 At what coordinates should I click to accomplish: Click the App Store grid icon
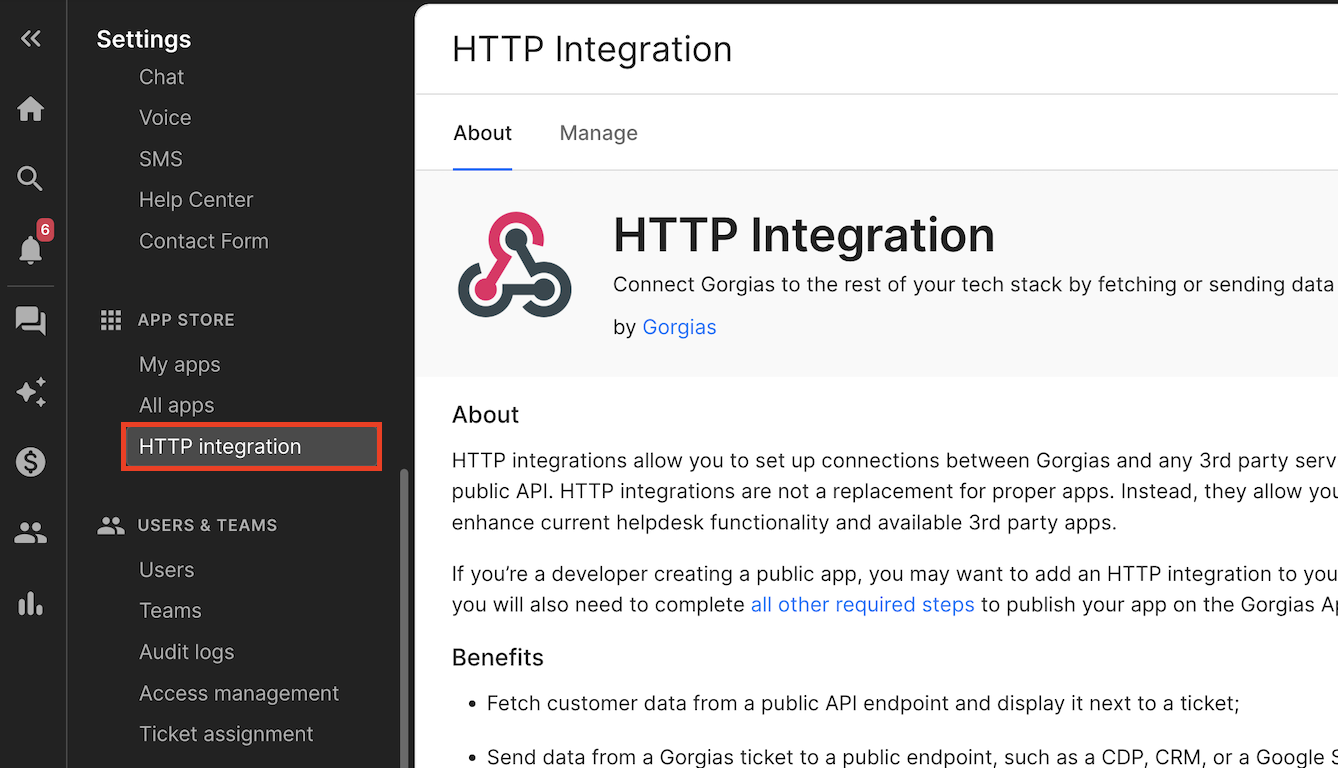tap(111, 320)
